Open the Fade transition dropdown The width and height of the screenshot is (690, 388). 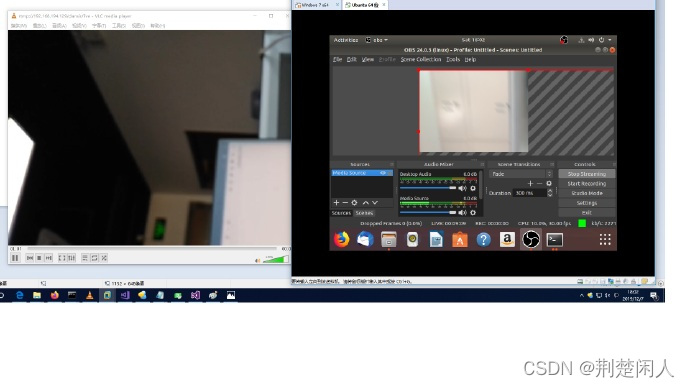[521, 174]
